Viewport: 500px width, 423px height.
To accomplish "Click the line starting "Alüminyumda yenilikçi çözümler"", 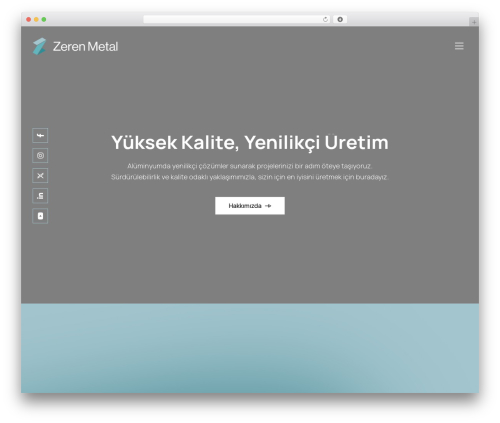I will [249, 166].
